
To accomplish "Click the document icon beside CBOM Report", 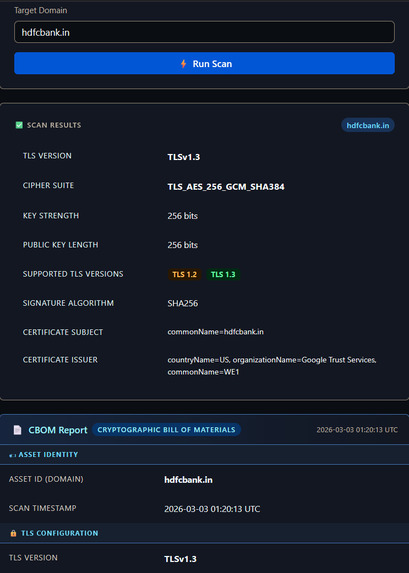I will click(x=17, y=430).
